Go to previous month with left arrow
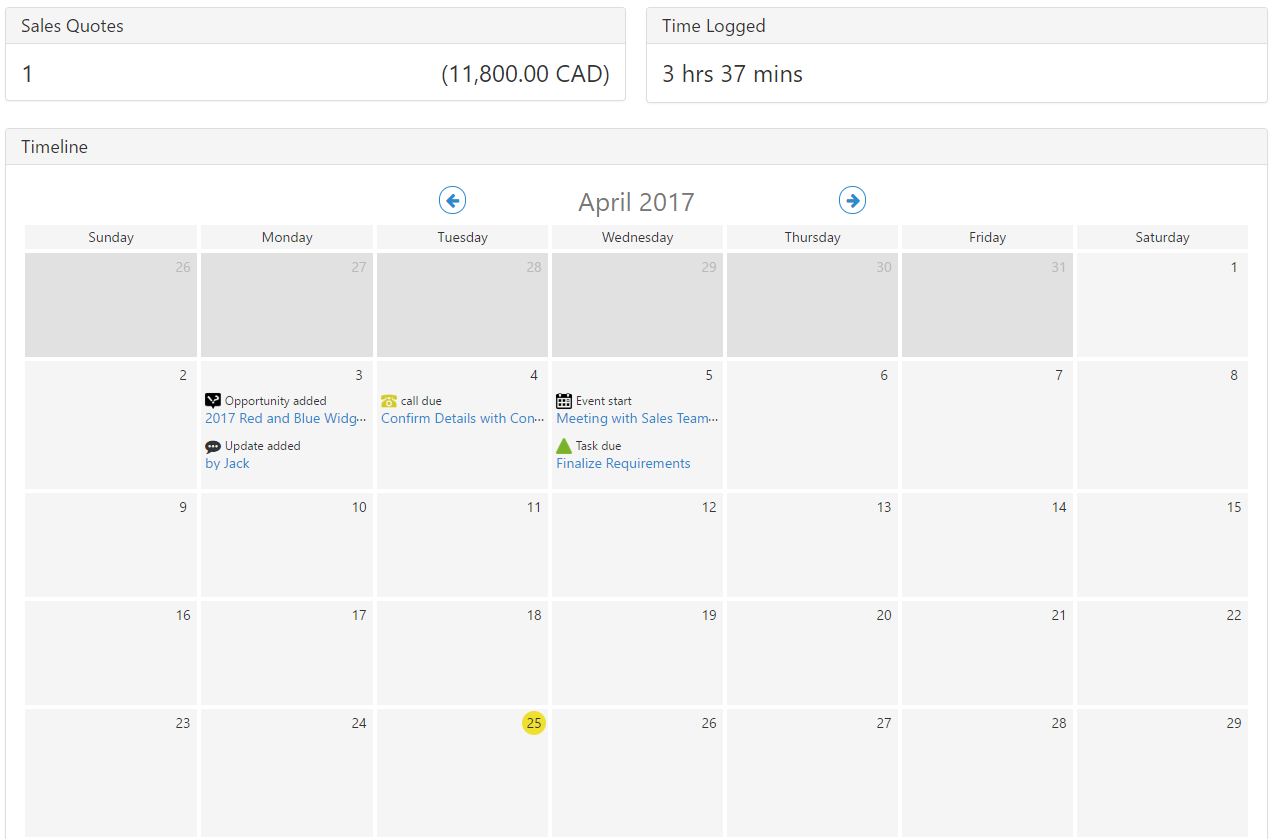The width and height of the screenshot is (1276, 839). point(452,201)
